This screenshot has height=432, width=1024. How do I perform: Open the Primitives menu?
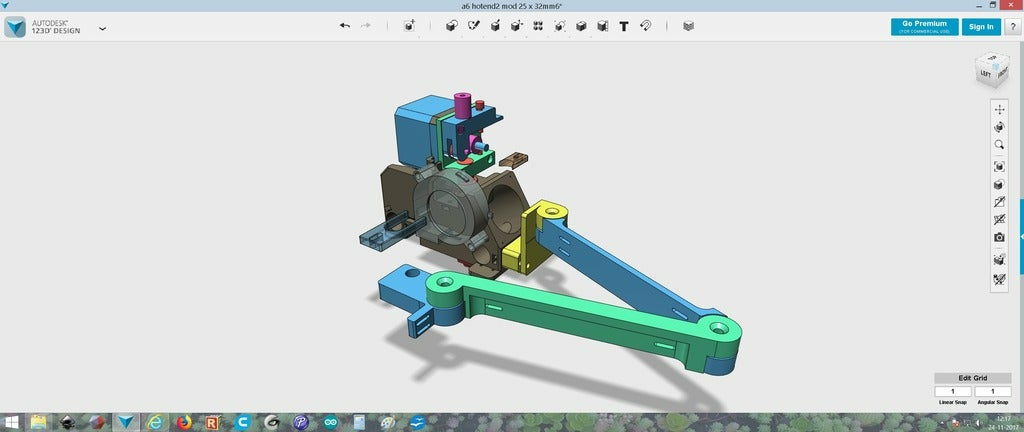tap(451, 26)
